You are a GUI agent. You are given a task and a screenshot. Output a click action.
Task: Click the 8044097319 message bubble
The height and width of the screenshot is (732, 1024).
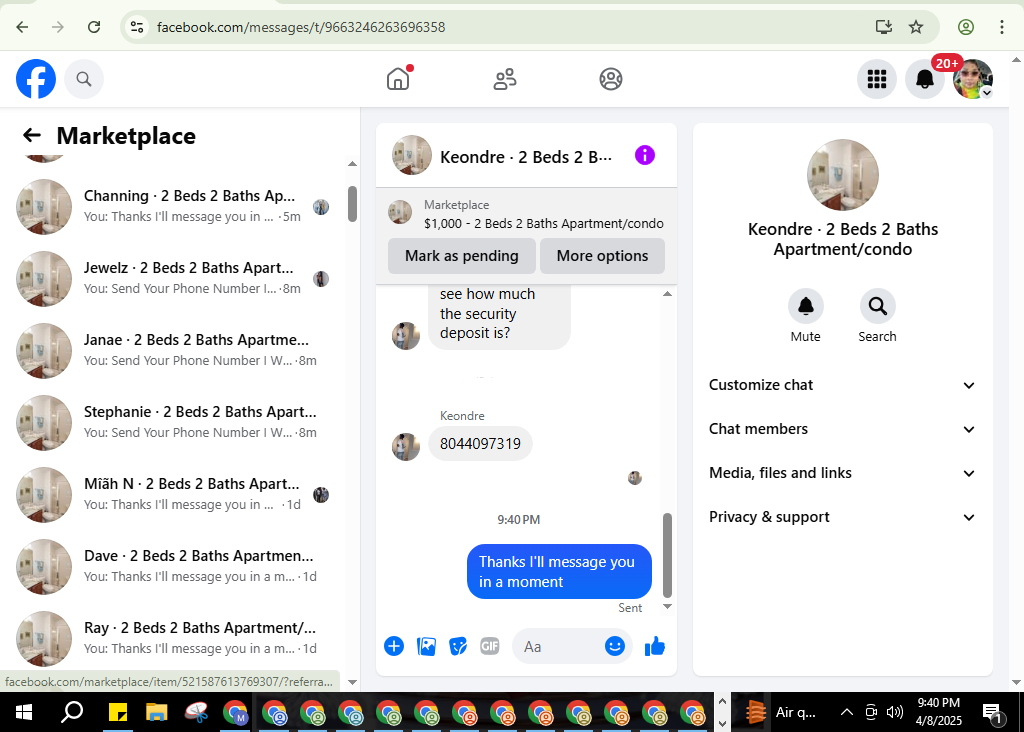click(480, 444)
